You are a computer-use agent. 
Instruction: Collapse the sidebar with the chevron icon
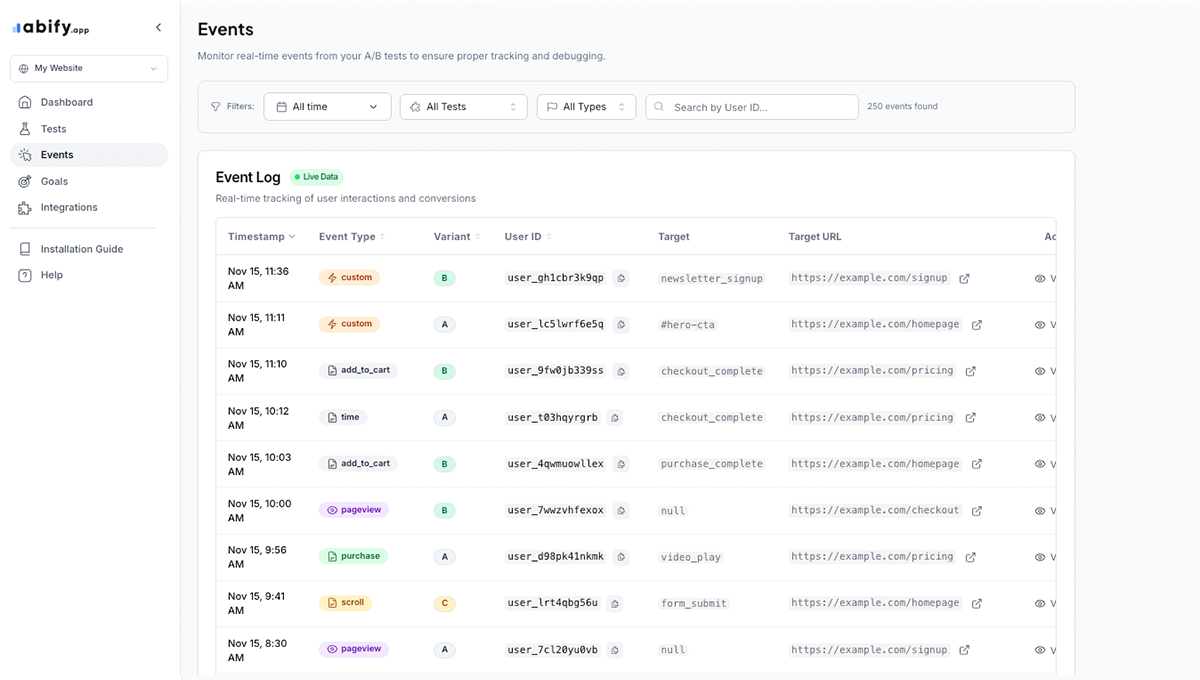pyautogui.click(x=158, y=28)
